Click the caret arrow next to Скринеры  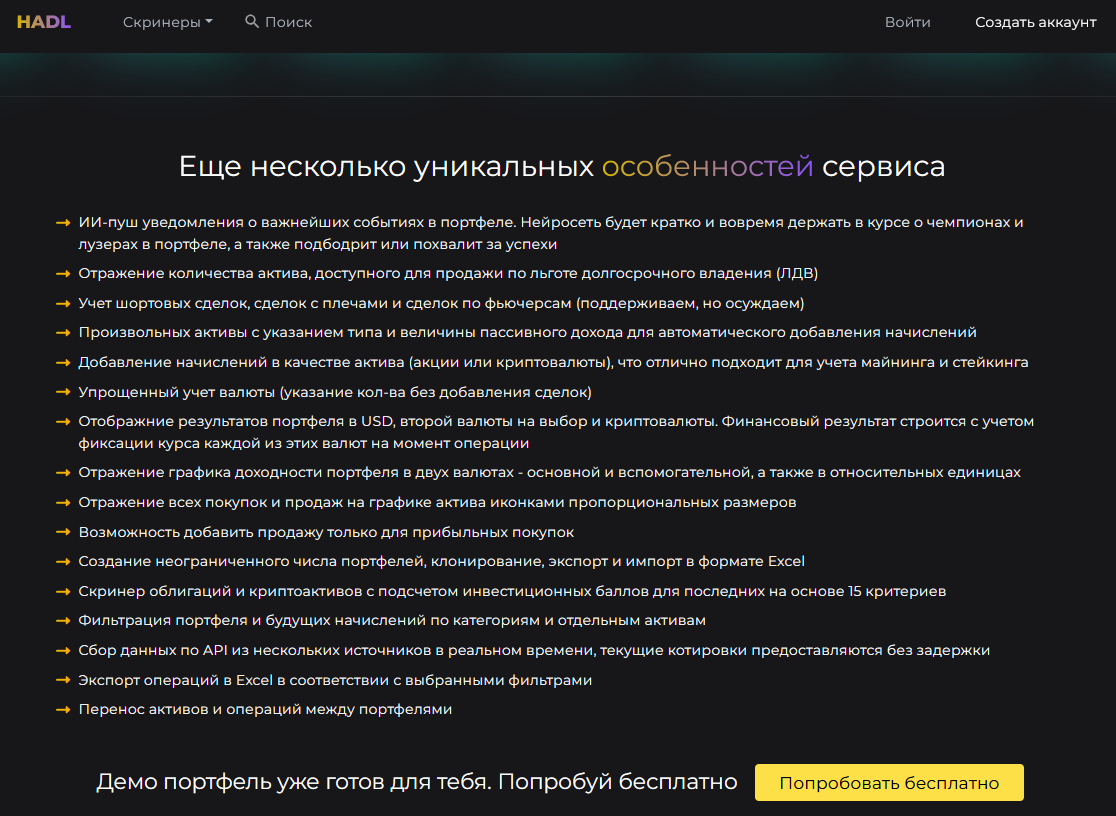(x=209, y=22)
